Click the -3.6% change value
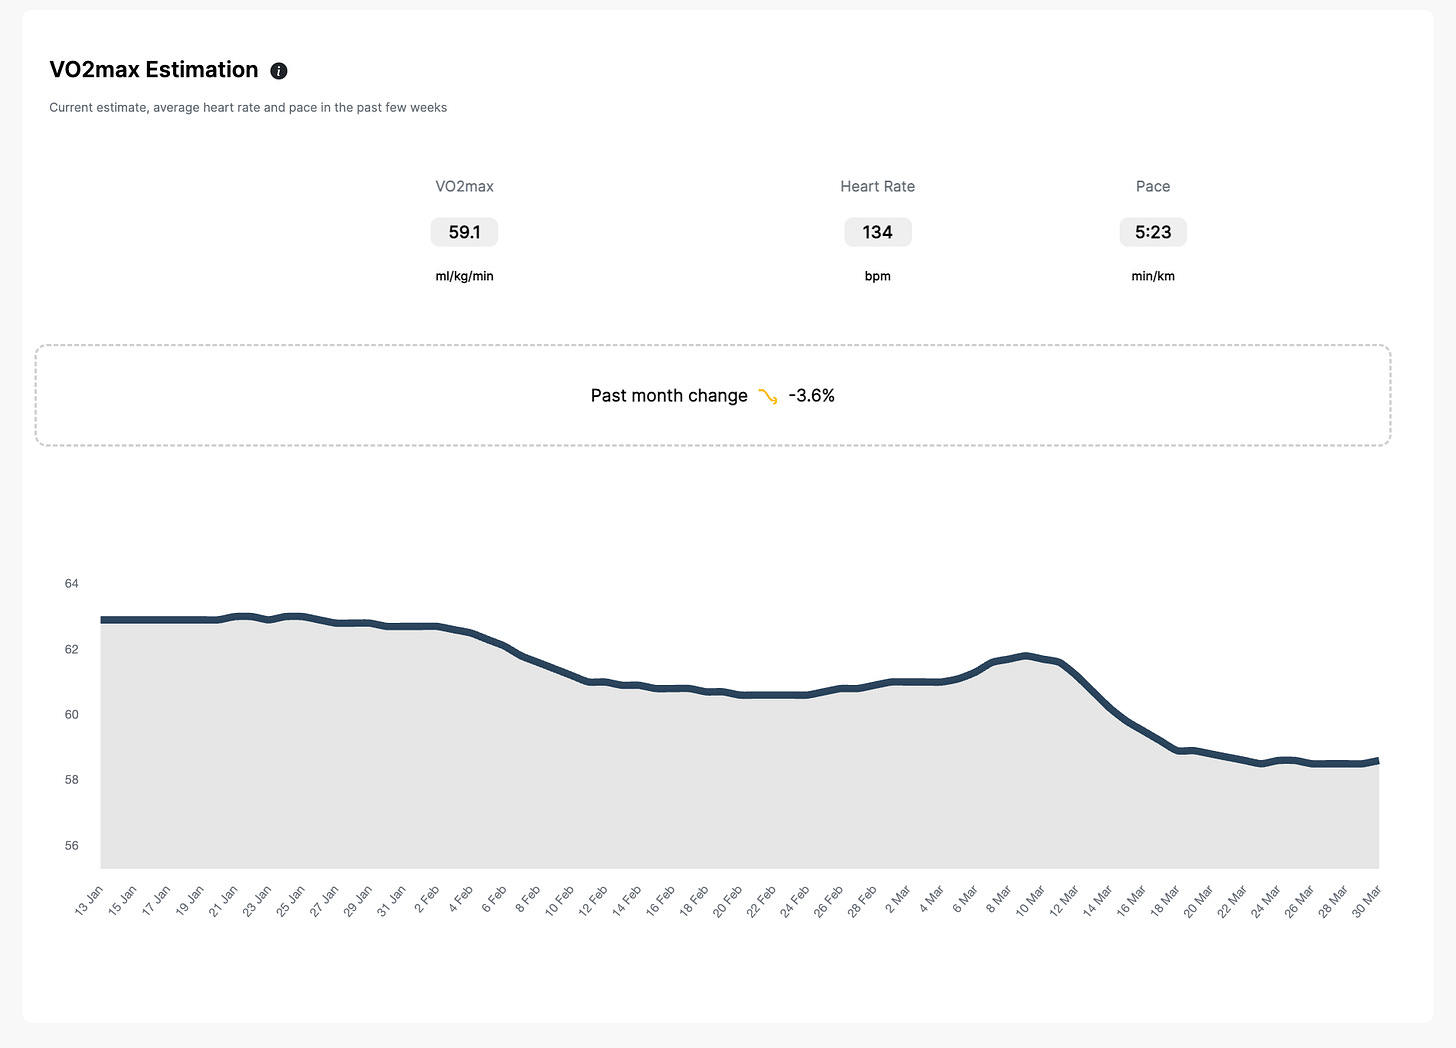 (811, 395)
